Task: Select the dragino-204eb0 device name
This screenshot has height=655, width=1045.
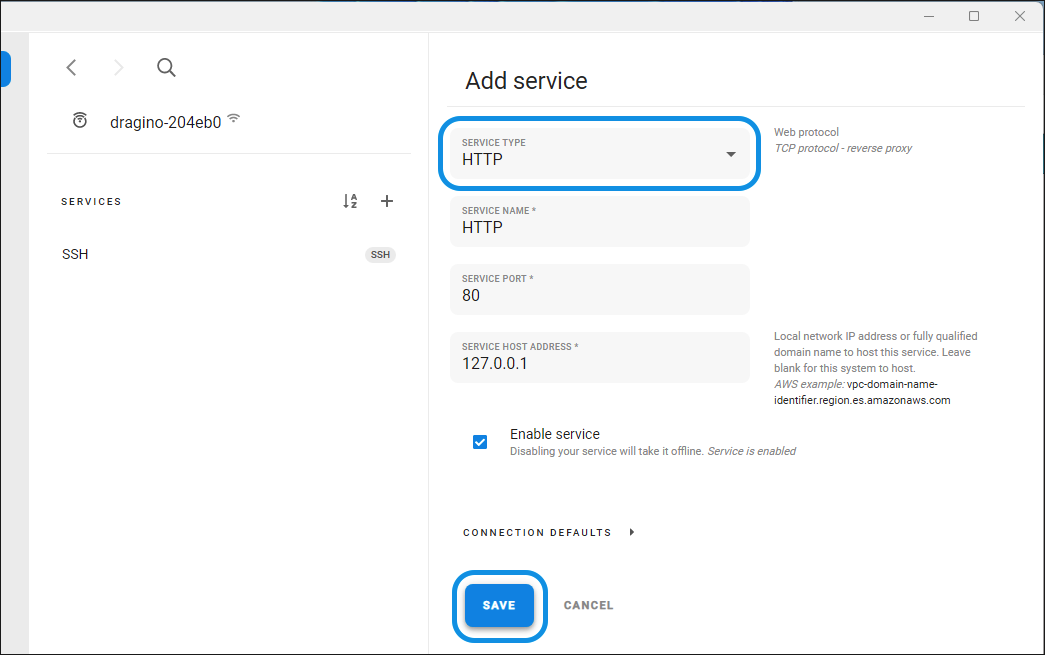Action: 165,123
